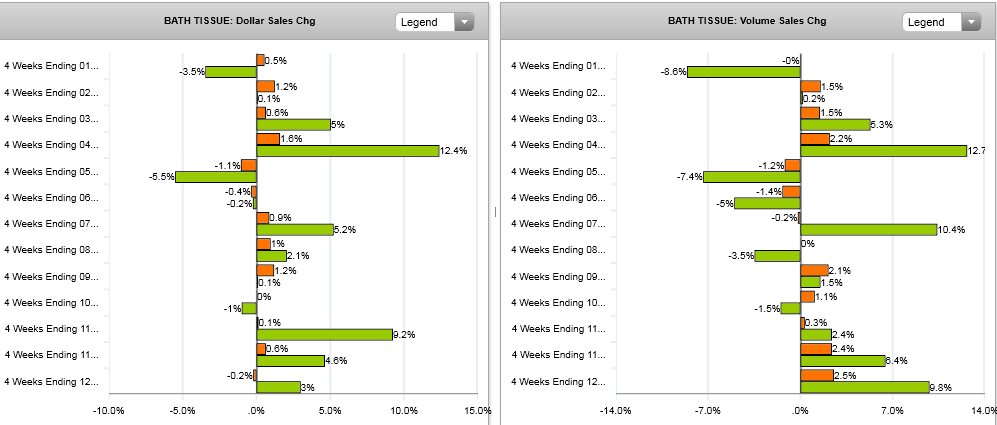Click the -5% green bar in Volume Sales chart
This screenshot has width=997, height=425.
pyautogui.click(x=768, y=203)
